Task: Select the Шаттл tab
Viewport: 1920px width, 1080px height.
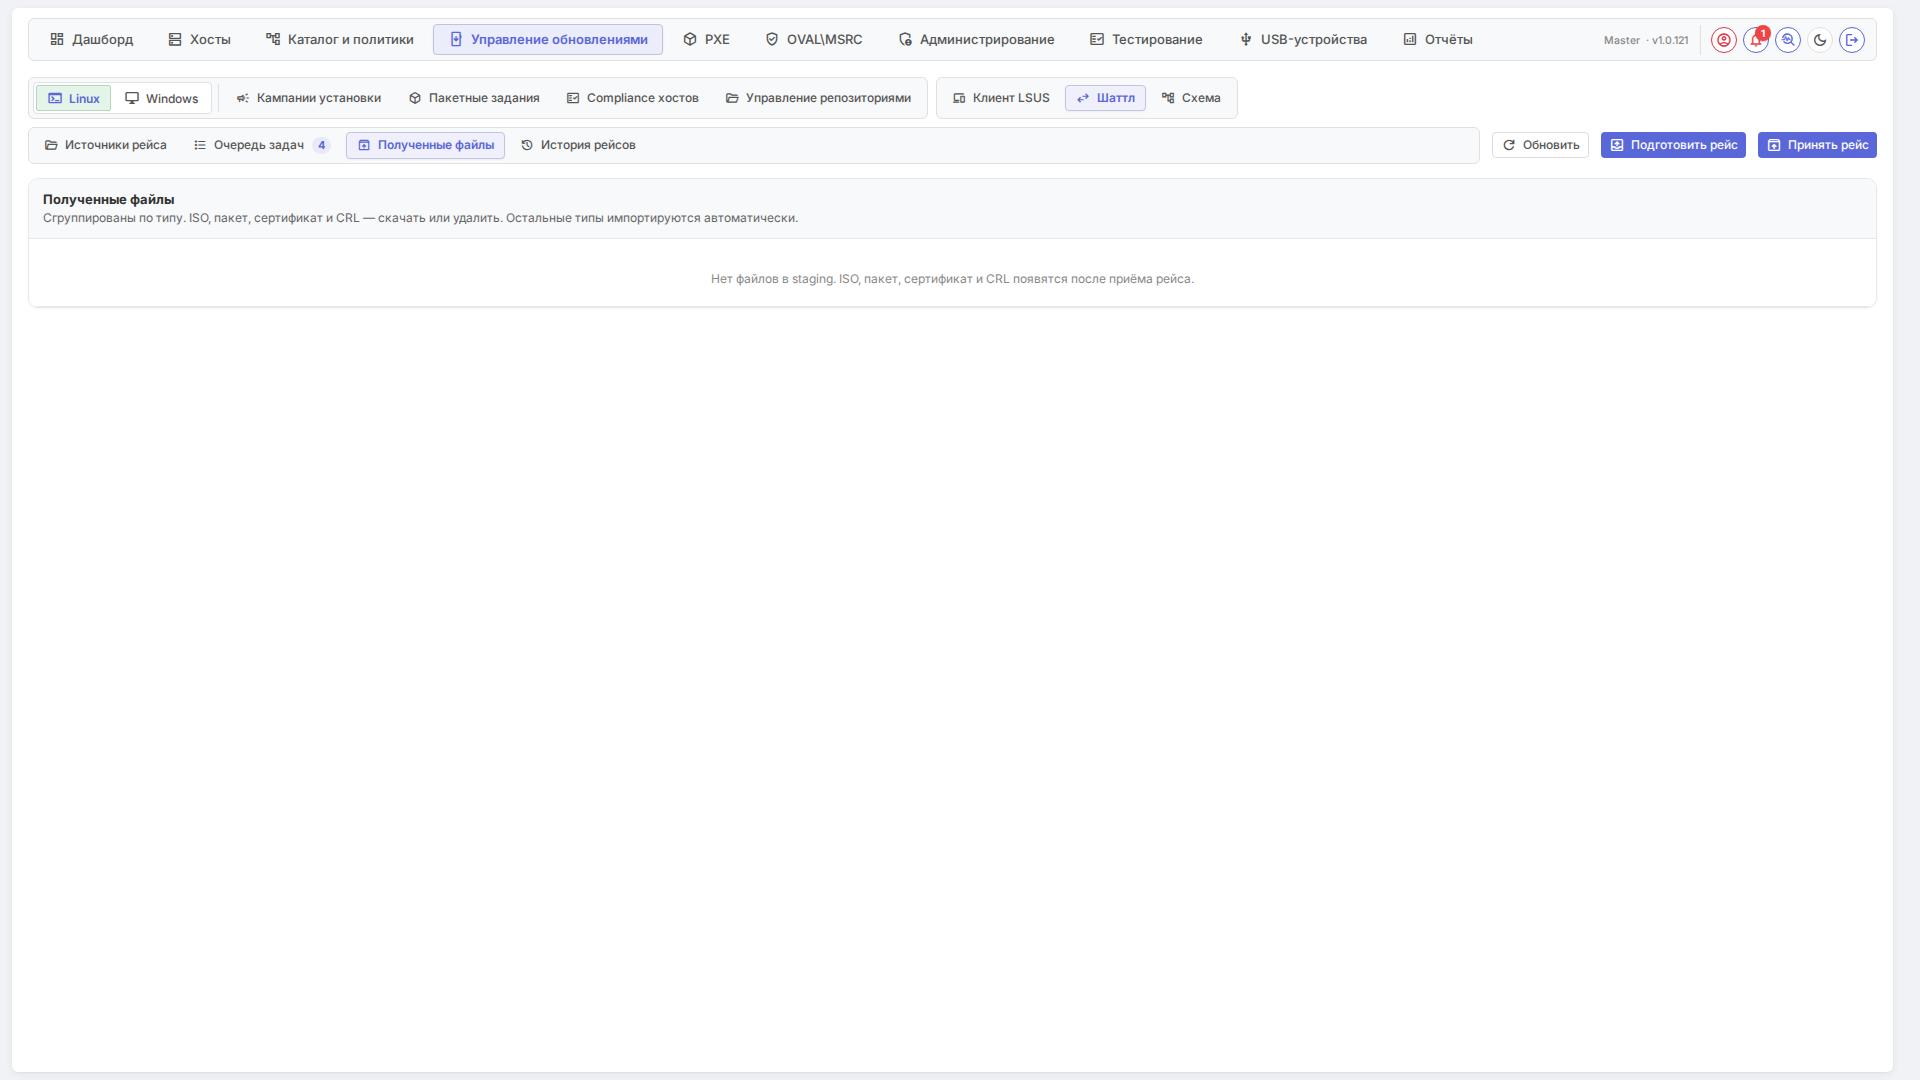Action: 1105,98
